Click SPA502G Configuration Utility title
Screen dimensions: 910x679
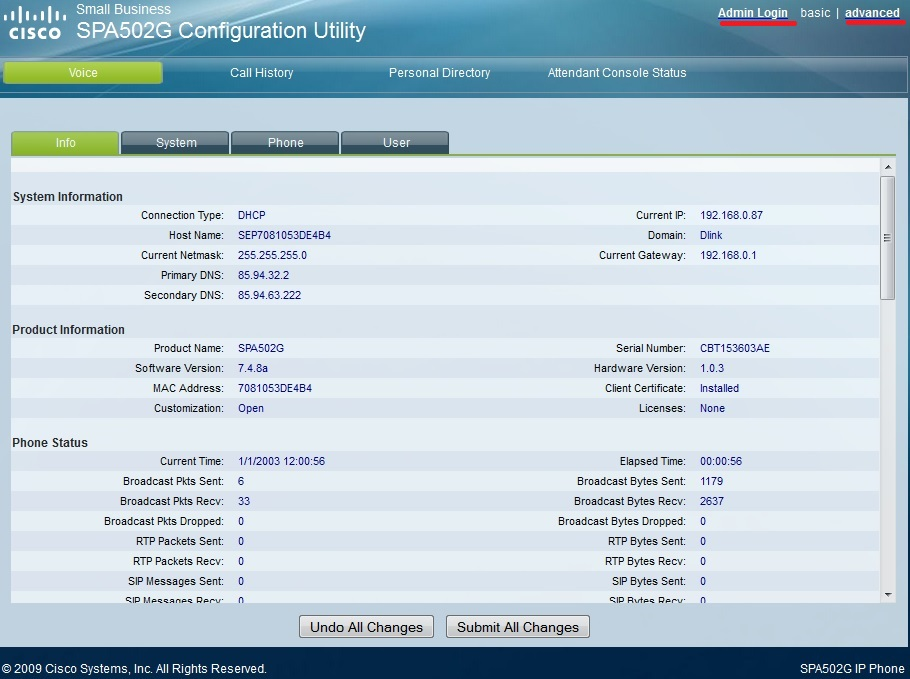(221, 31)
